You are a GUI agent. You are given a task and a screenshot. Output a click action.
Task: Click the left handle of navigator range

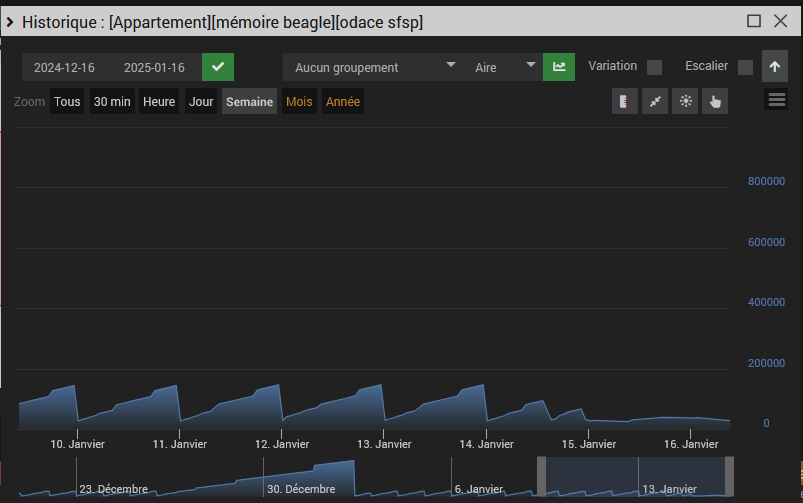click(542, 476)
